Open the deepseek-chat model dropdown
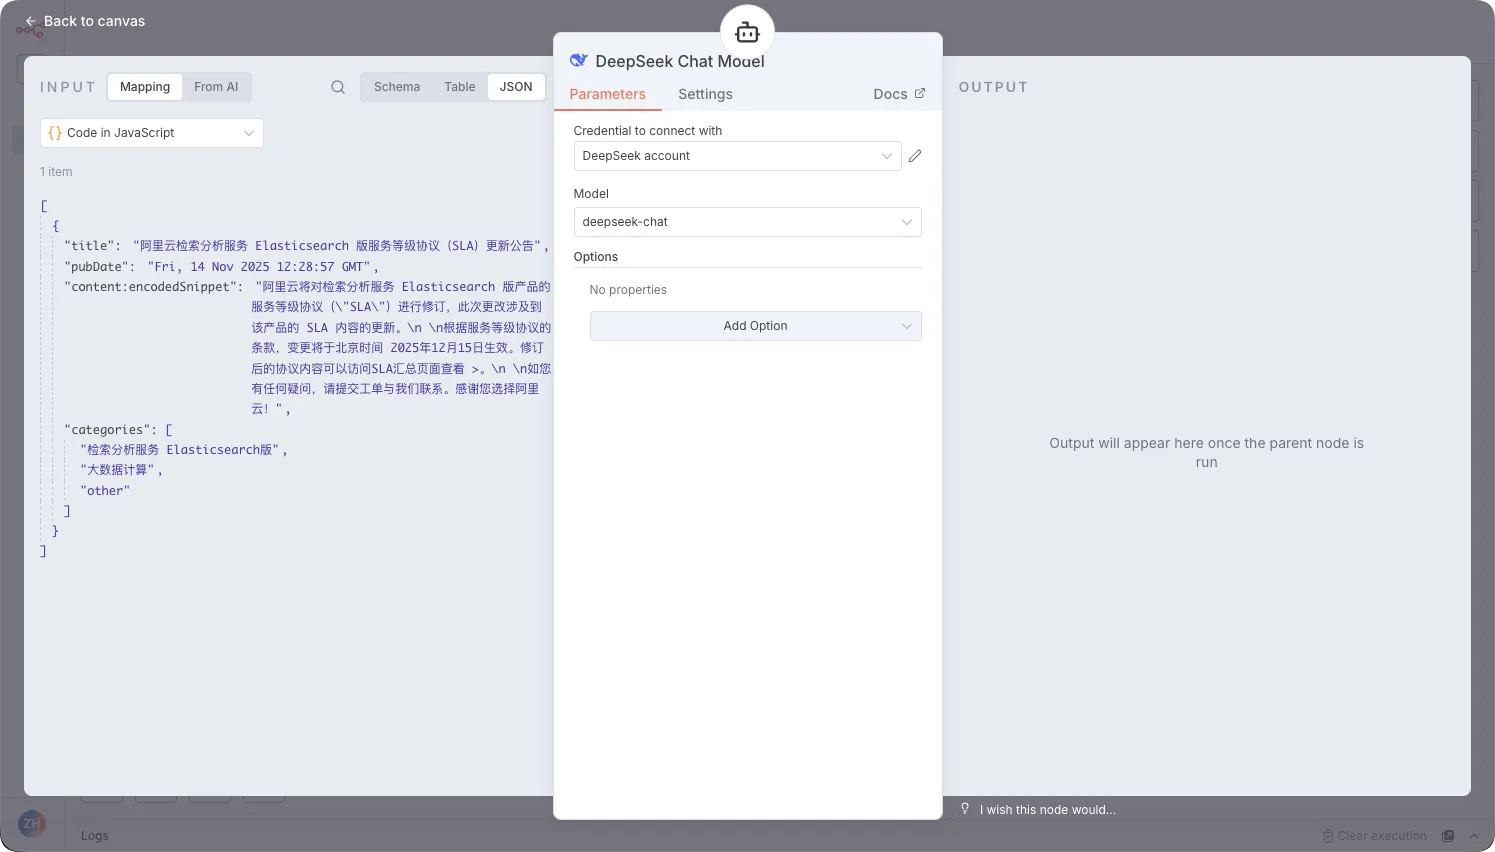 [x=747, y=222]
